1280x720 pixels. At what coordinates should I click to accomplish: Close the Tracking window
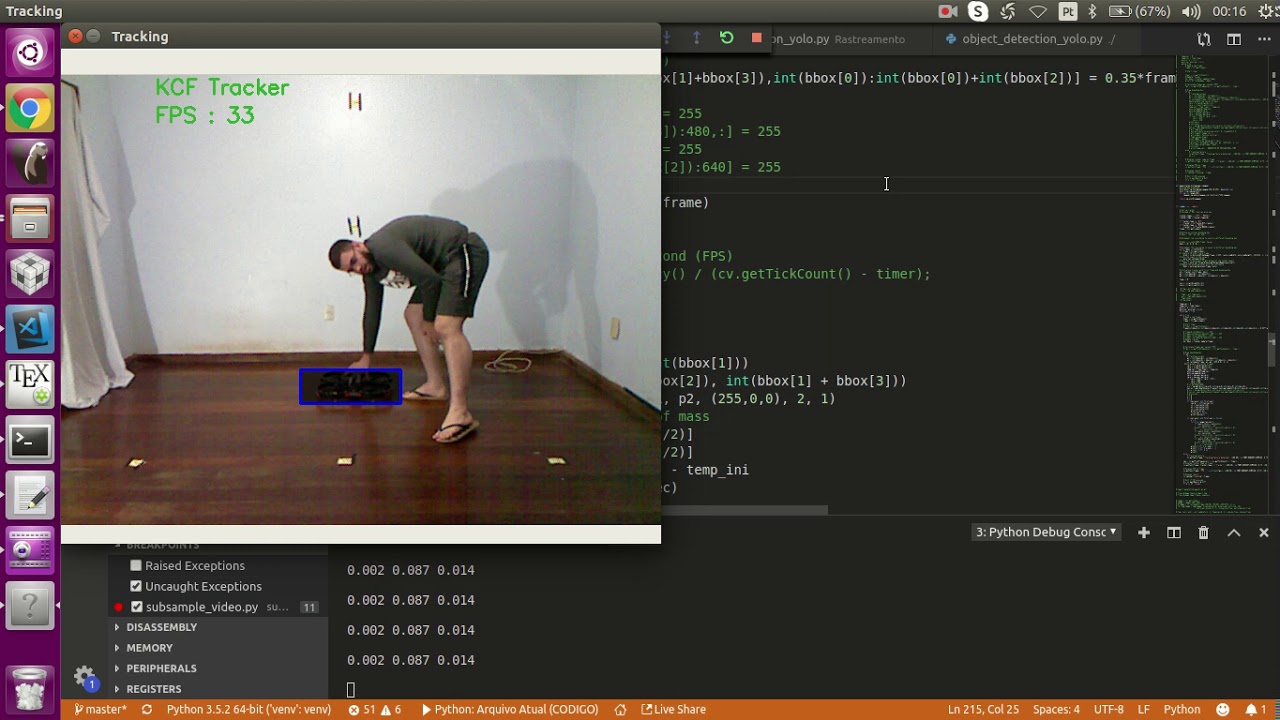75,36
